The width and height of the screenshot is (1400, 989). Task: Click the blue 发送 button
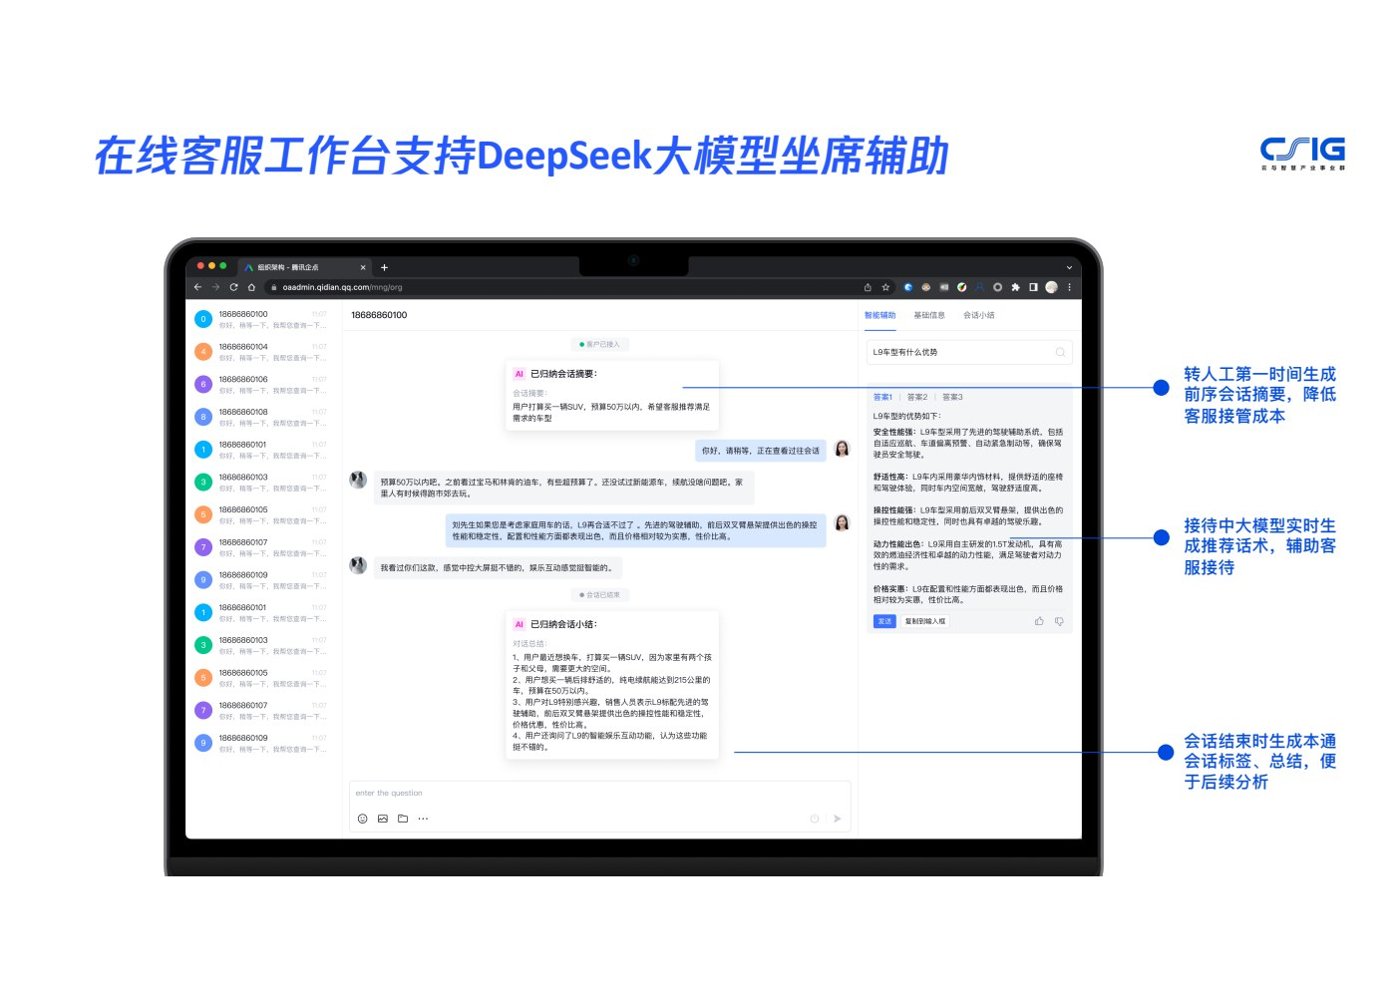tap(885, 621)
